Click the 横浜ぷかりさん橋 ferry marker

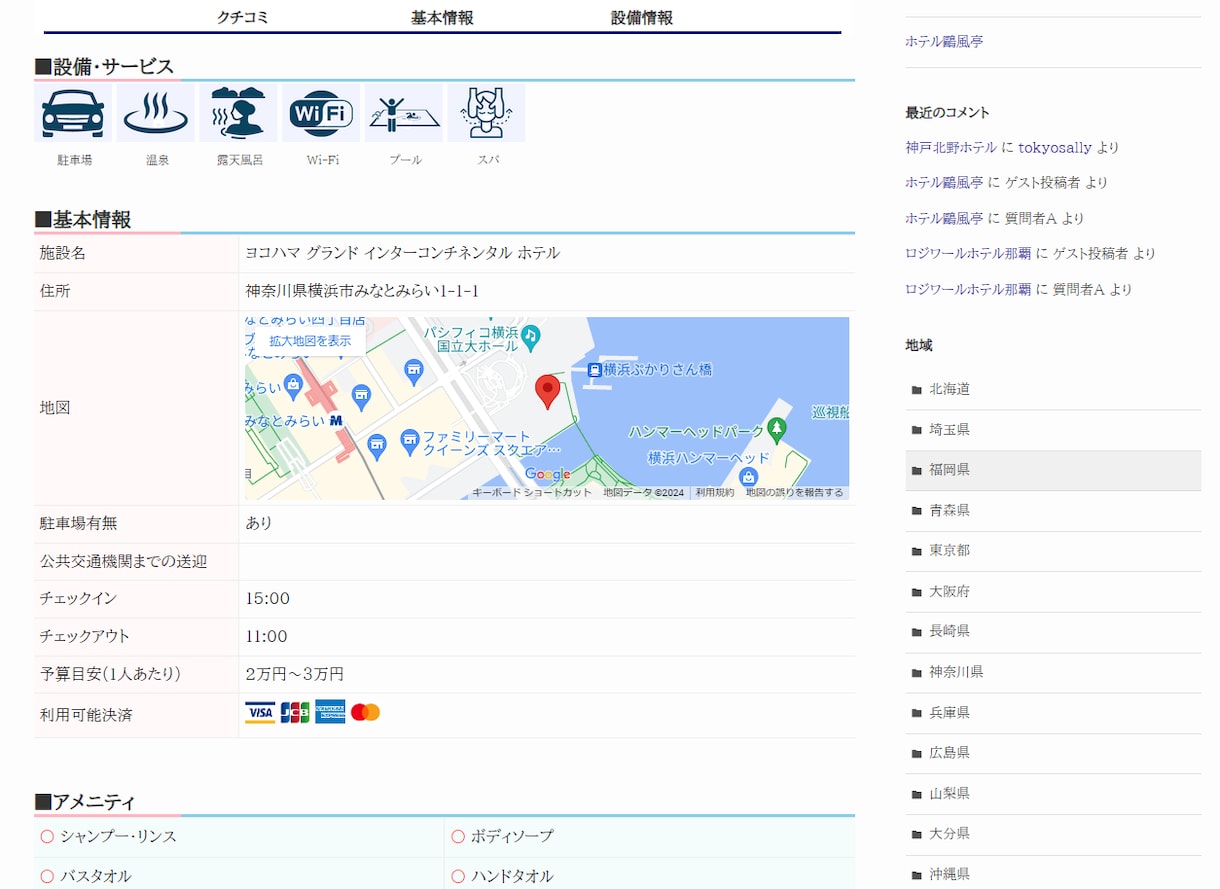pyautogui.click(x=594, y=369)
